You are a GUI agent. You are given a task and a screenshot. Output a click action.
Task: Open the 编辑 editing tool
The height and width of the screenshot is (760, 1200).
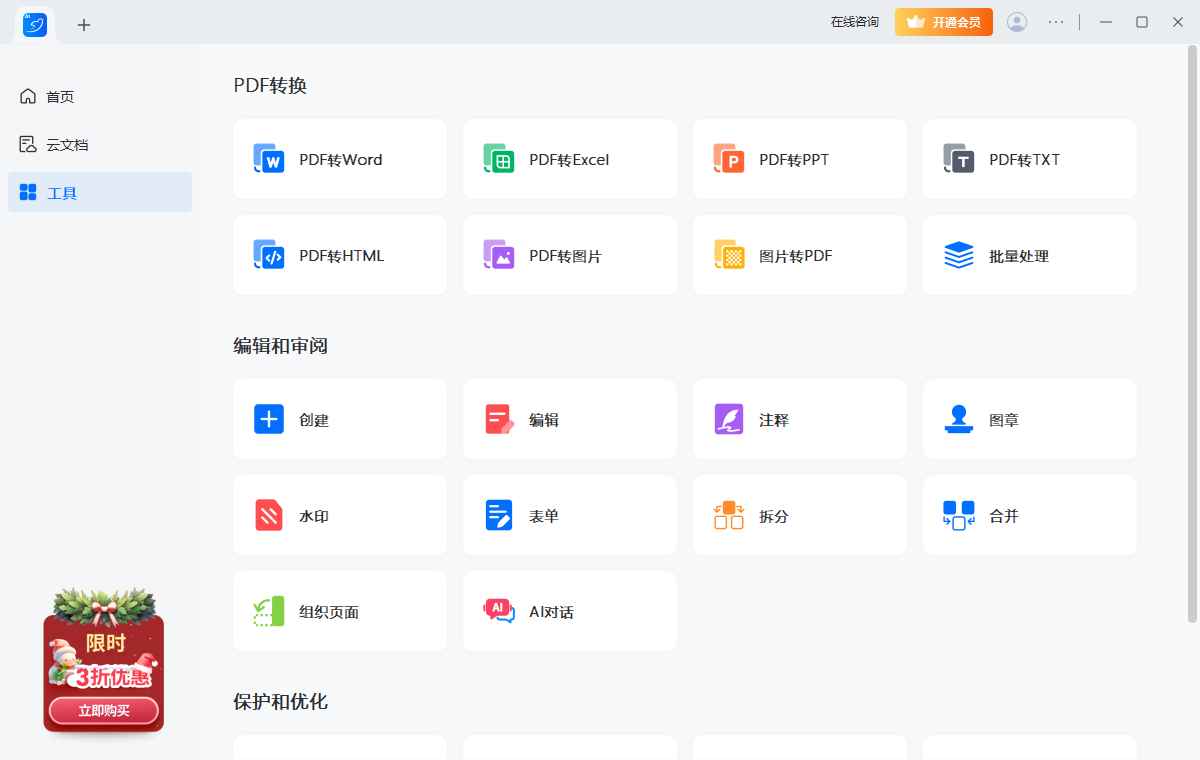(569, 419)
